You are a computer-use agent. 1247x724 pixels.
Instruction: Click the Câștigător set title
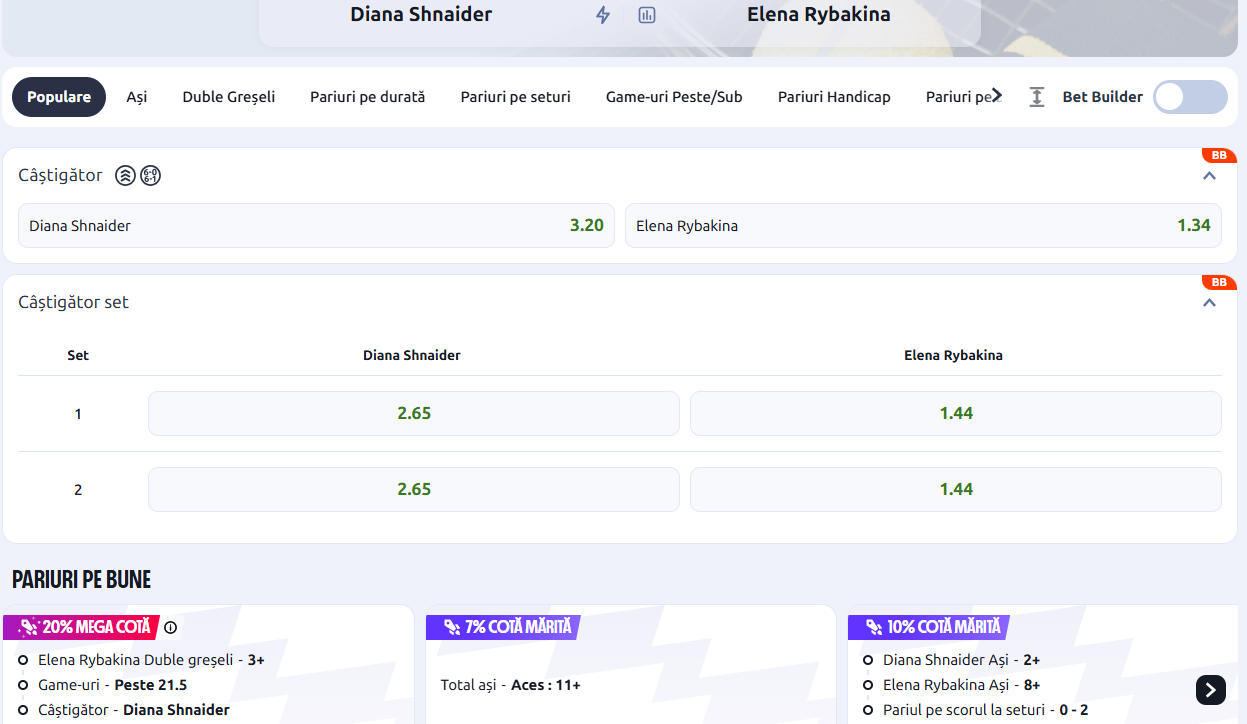coord(74,302)
